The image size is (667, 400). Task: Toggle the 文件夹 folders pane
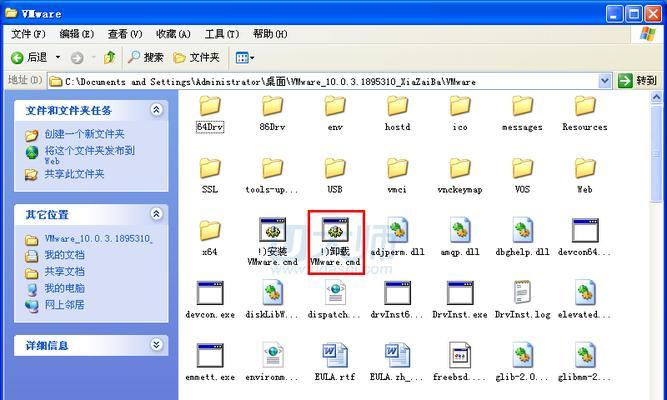coord(197,57)
